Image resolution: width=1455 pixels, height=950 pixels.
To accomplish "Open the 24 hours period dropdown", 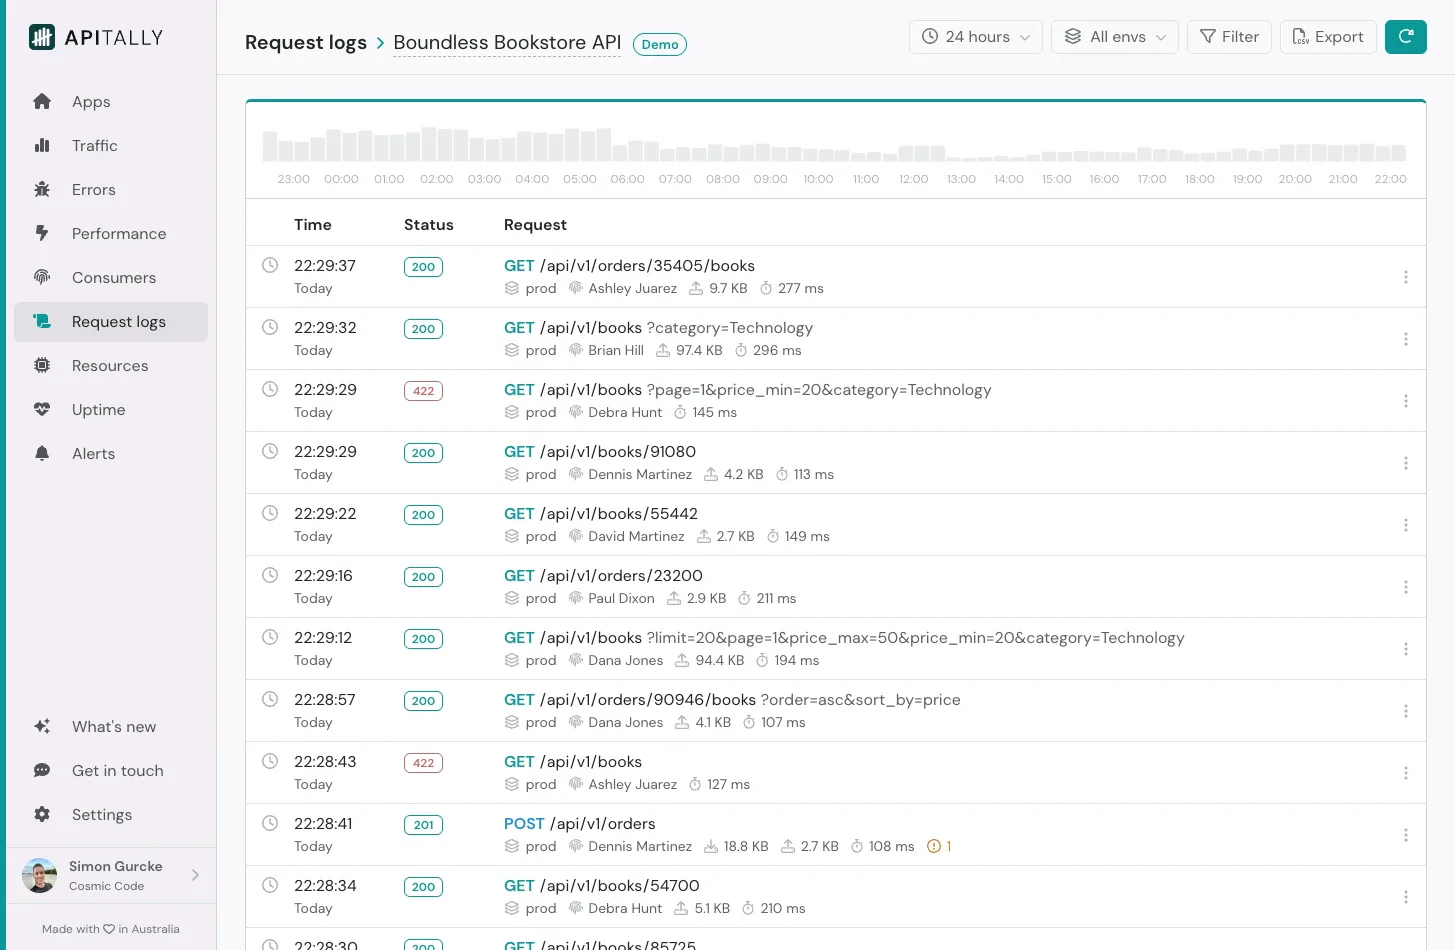I will pos(976,37).
